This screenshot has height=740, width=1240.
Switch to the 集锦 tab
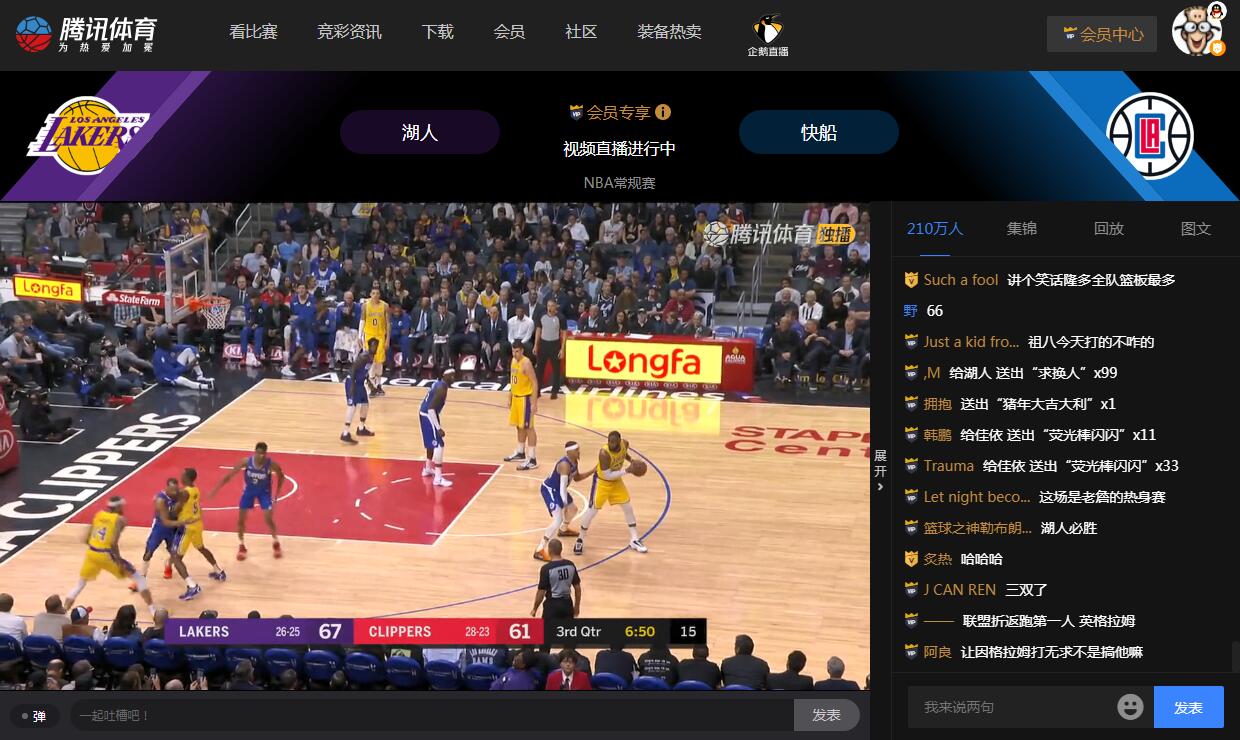coord(1022,229)
